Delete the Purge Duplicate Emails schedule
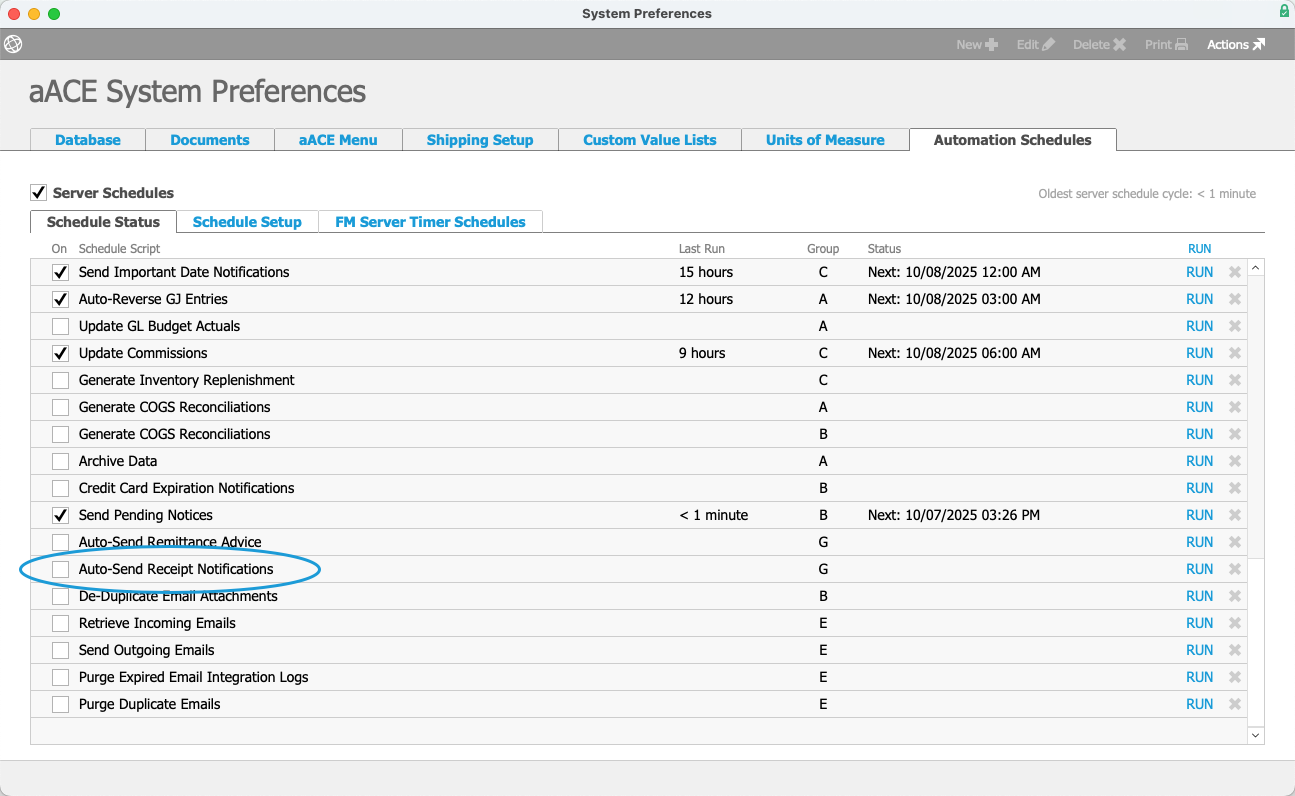1295x796 pixels. tap(1235, 704)
